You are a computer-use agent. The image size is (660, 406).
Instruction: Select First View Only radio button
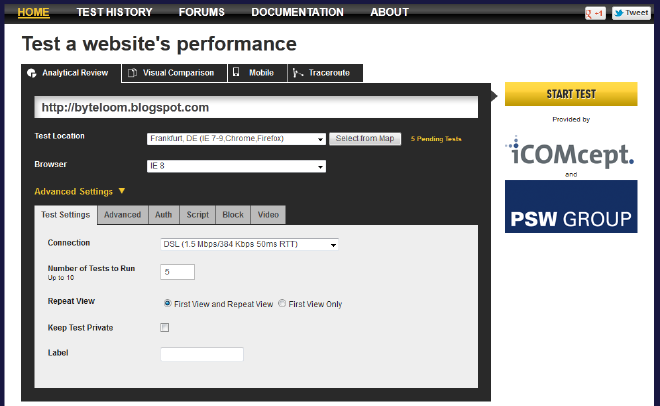[x=282, y=303]
